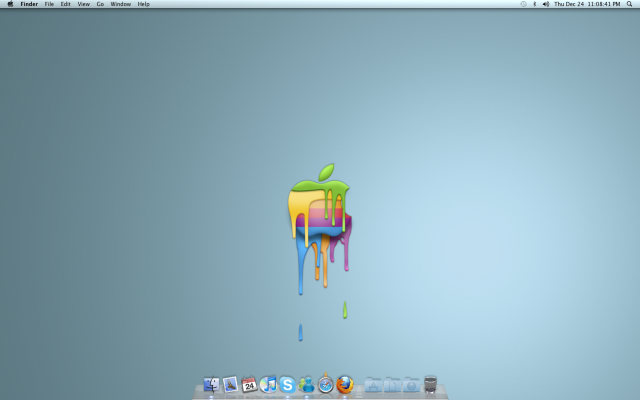
Task: Click the Time Machine menu bar icon
Action: coord(523,4)
